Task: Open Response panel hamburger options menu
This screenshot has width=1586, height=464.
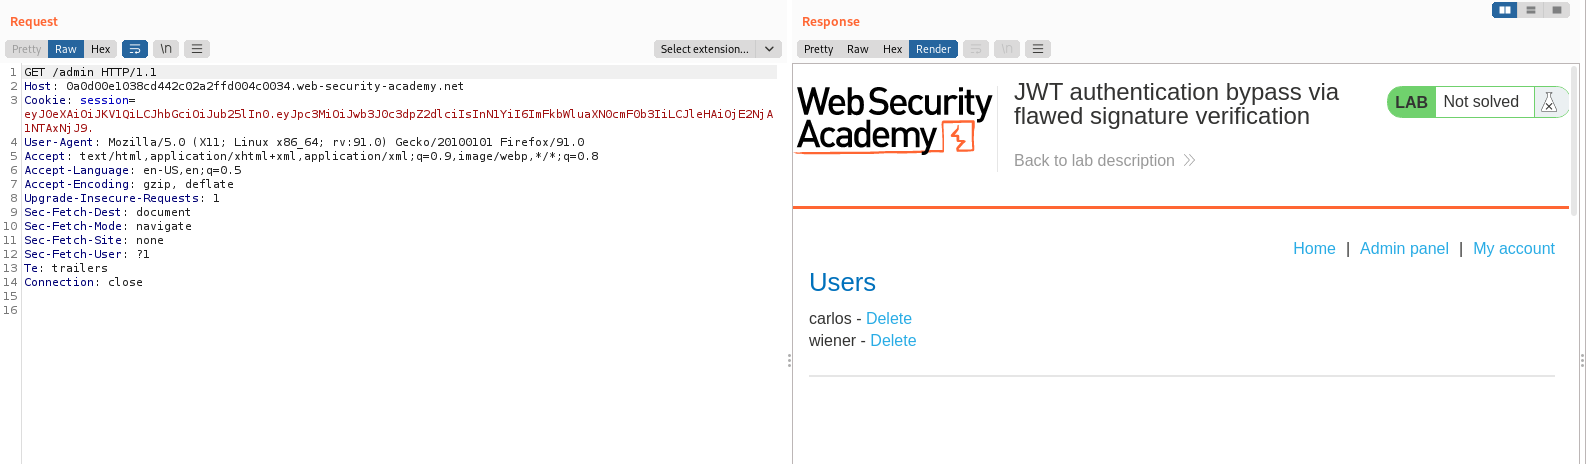Action: coord(1038,49)
